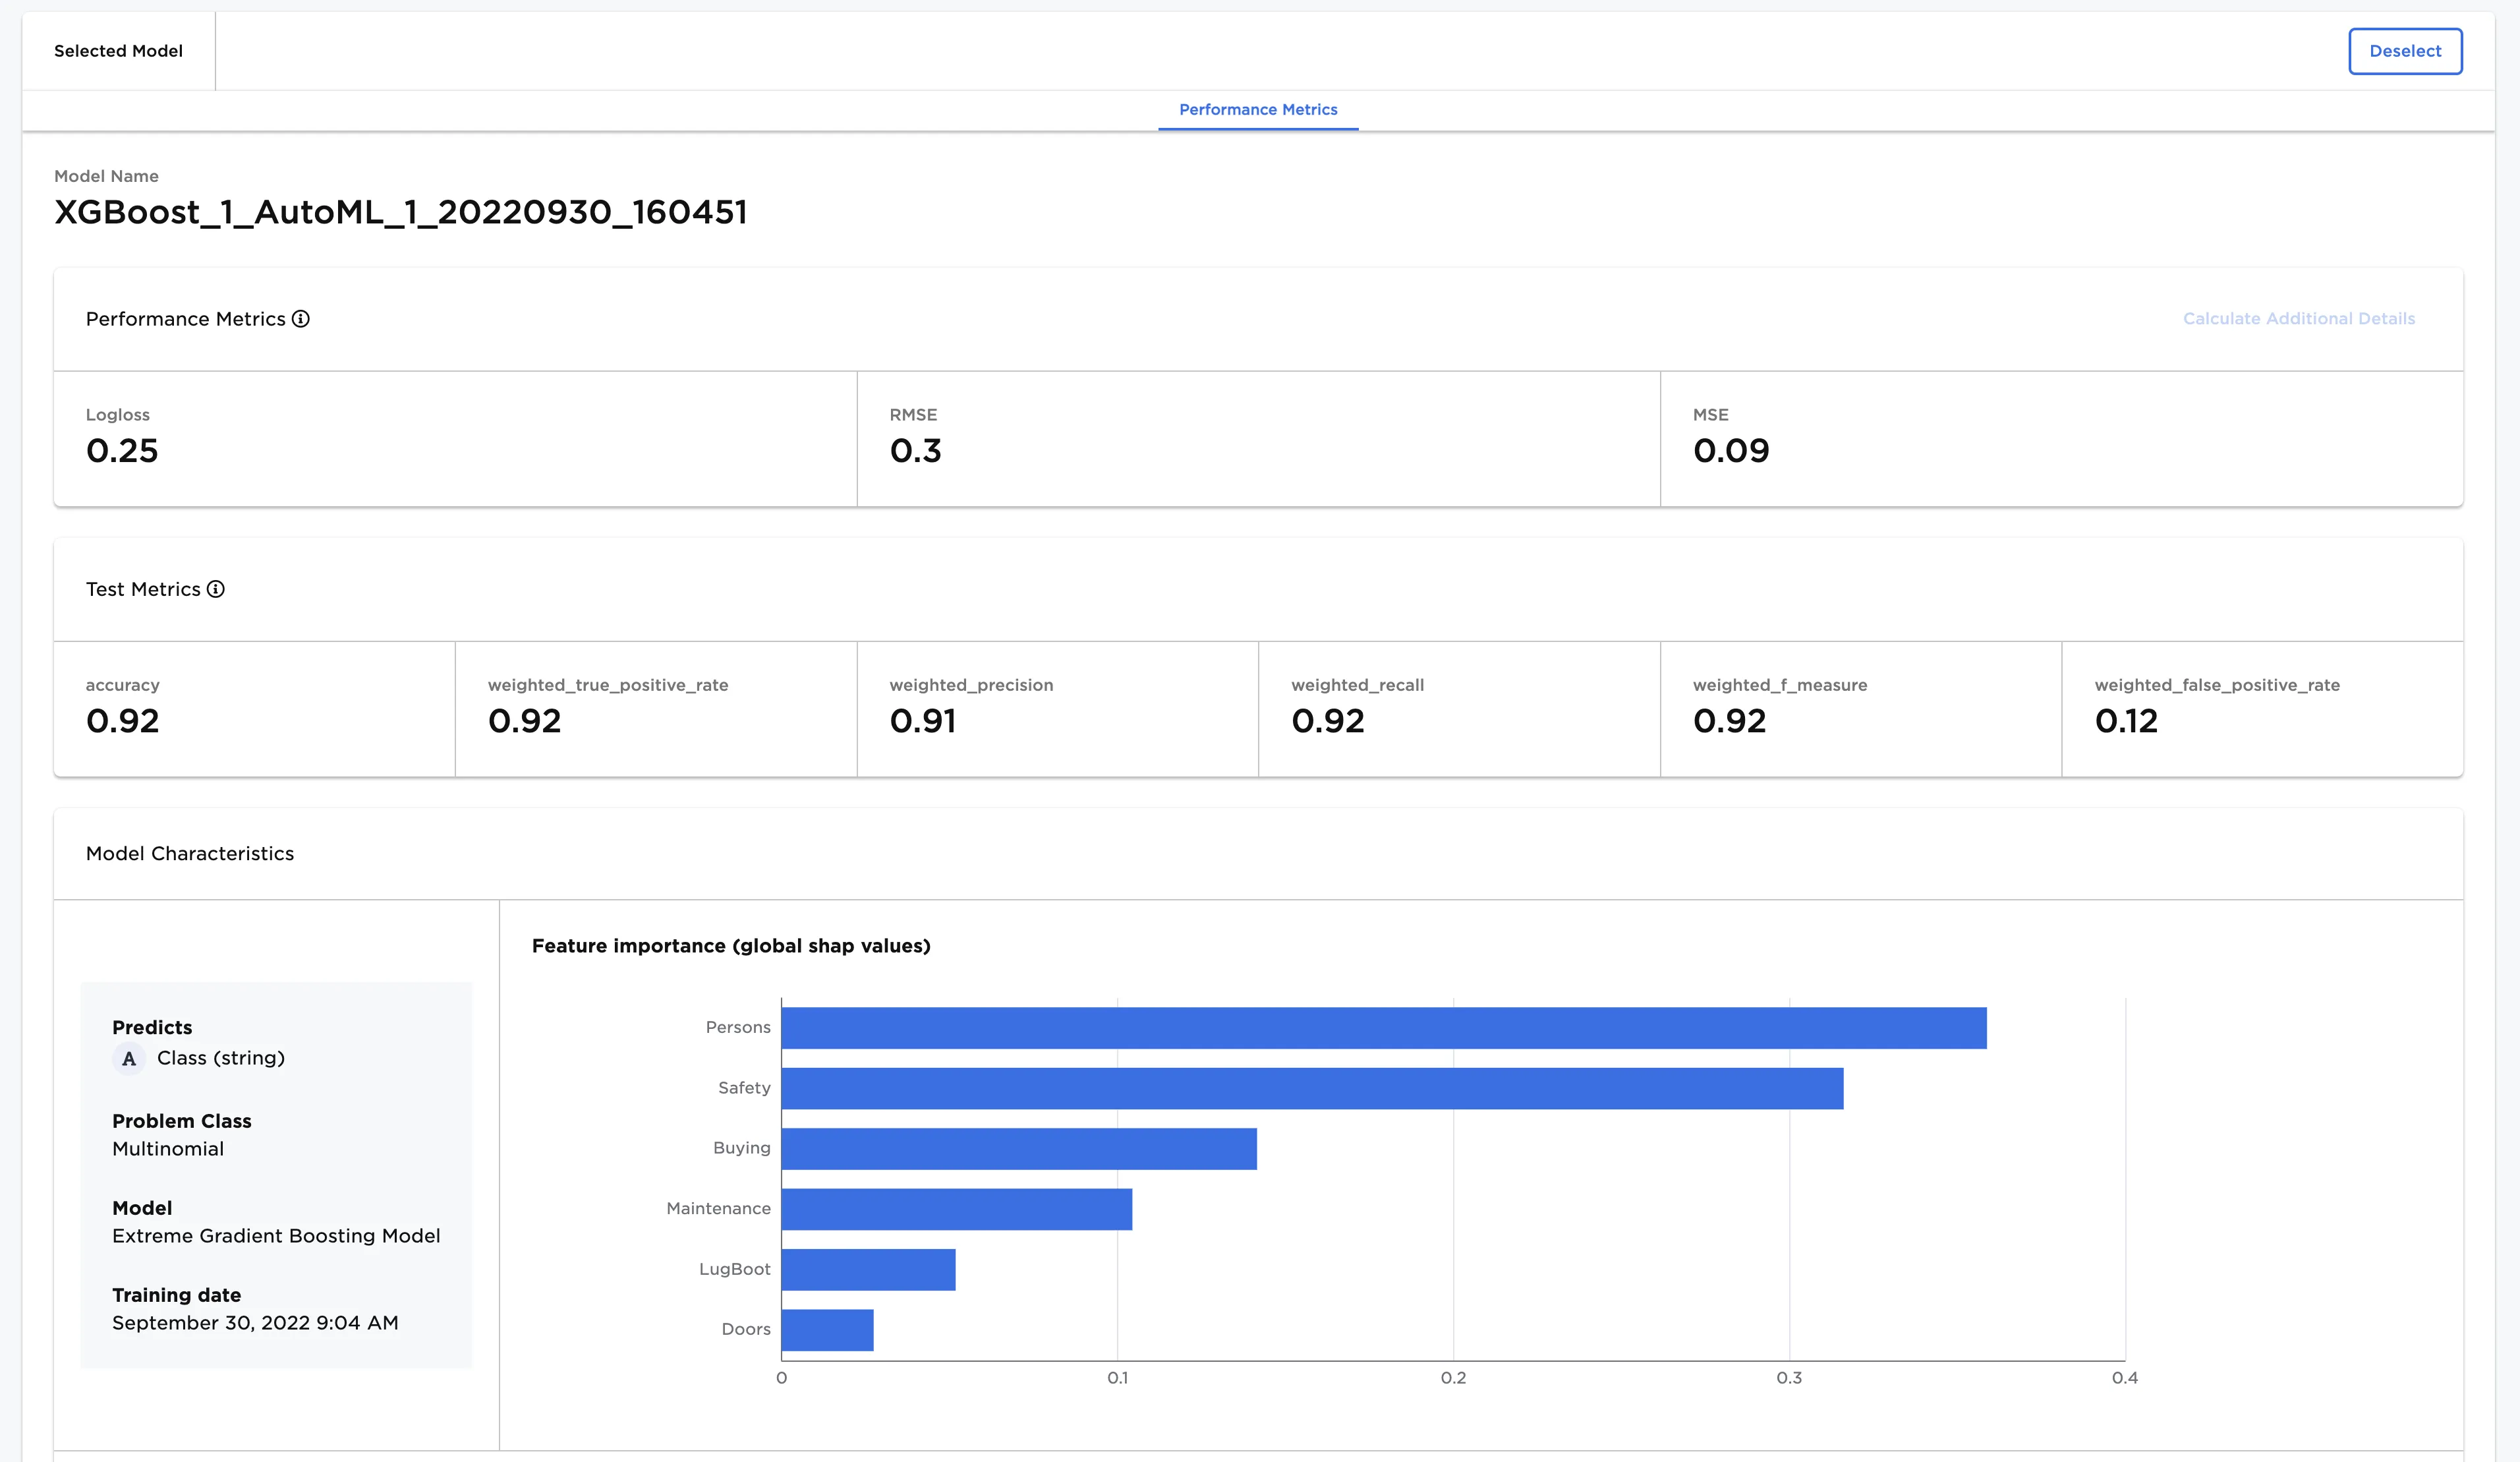
Task: Click Calculate Additional Details link
Action: pyautogui.click(x=2299, y=319)
